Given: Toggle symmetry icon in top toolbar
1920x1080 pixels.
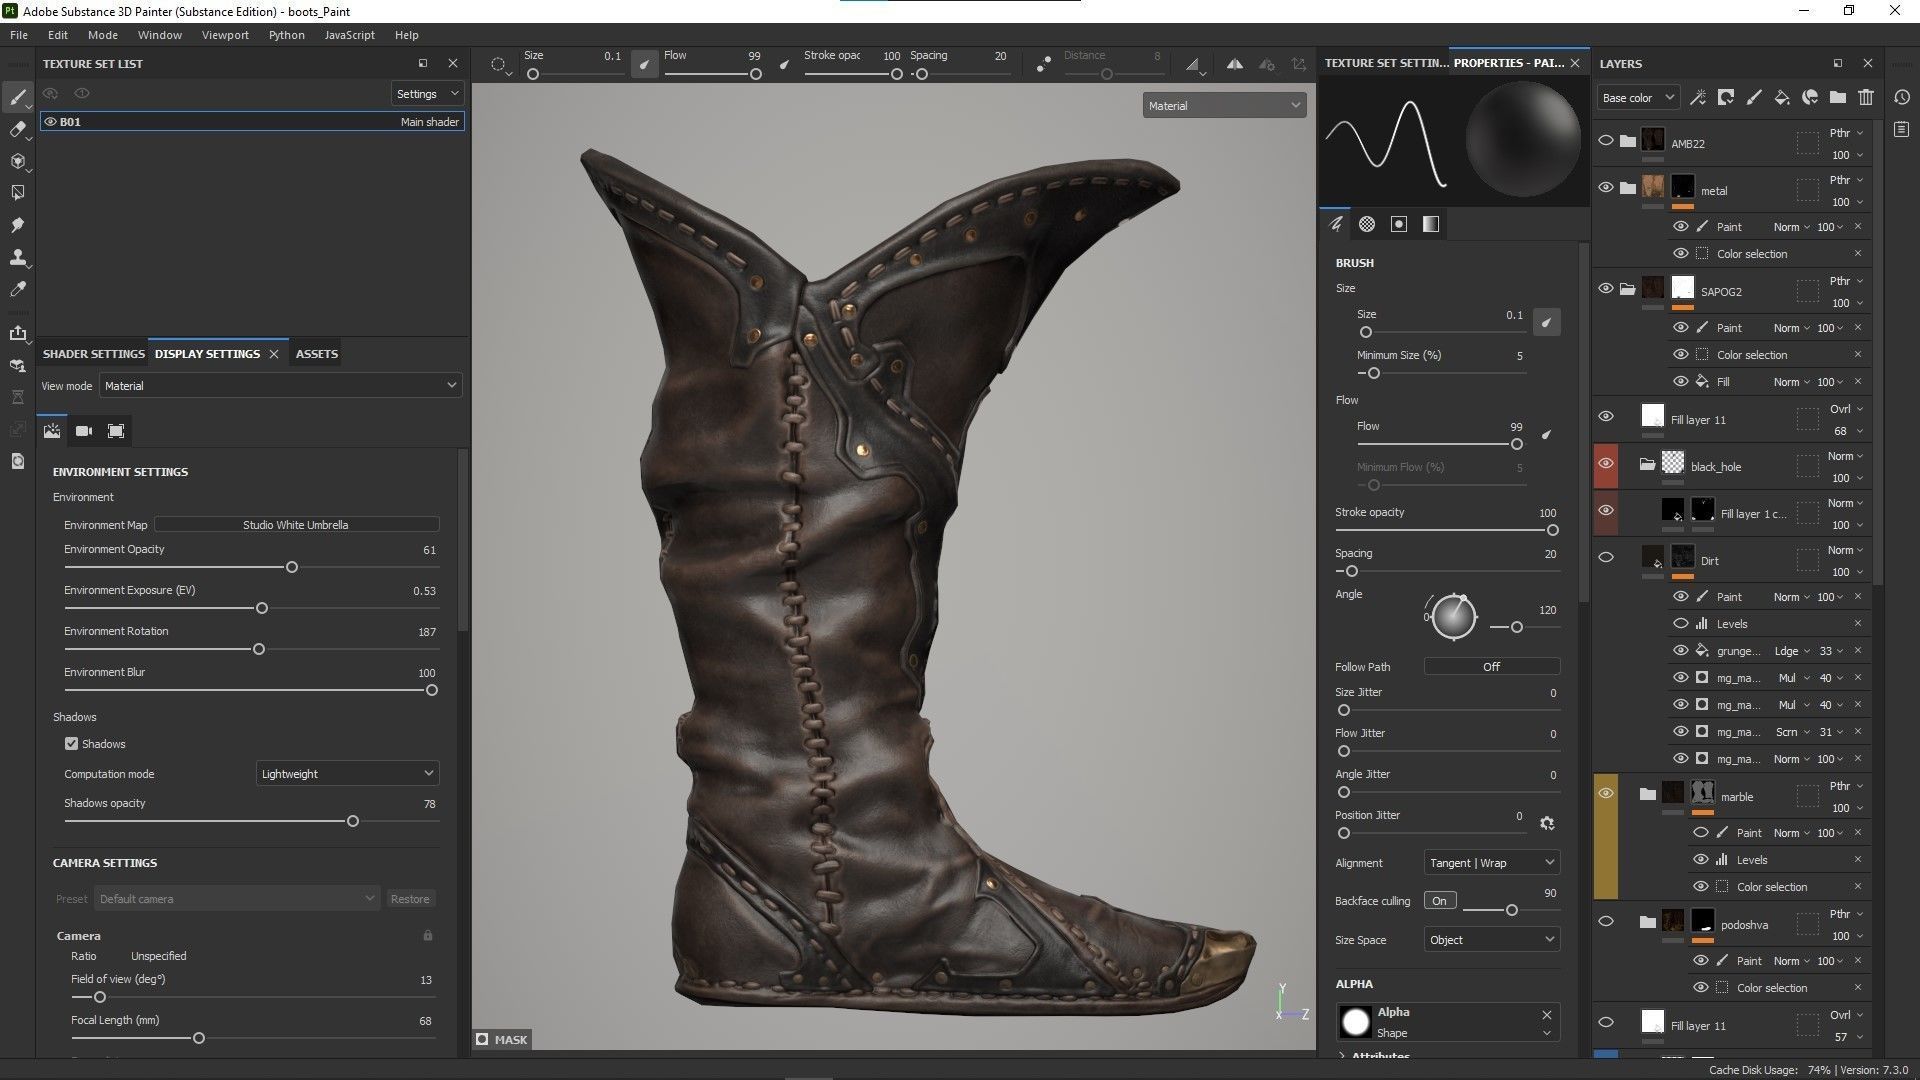Looking at the screenshot, I should (1235, 64).
